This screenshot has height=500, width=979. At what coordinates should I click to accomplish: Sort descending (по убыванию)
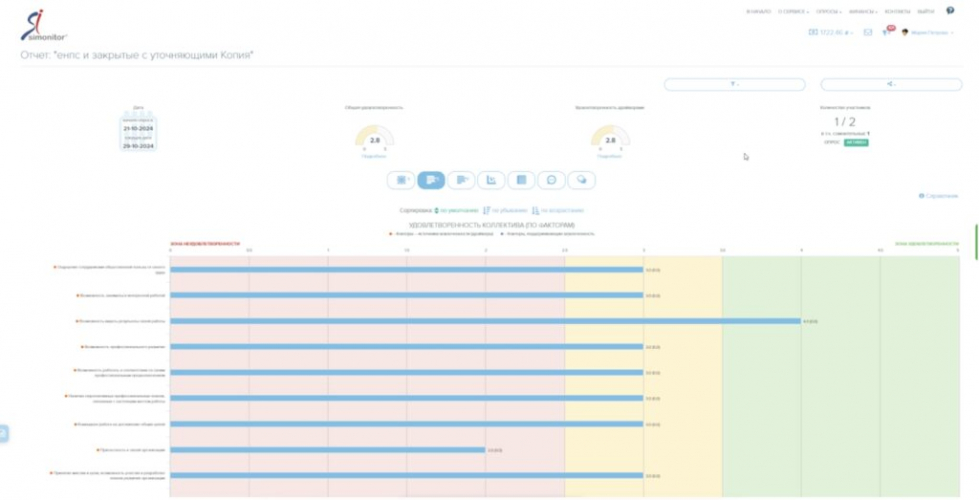click(x=504, y=211)
